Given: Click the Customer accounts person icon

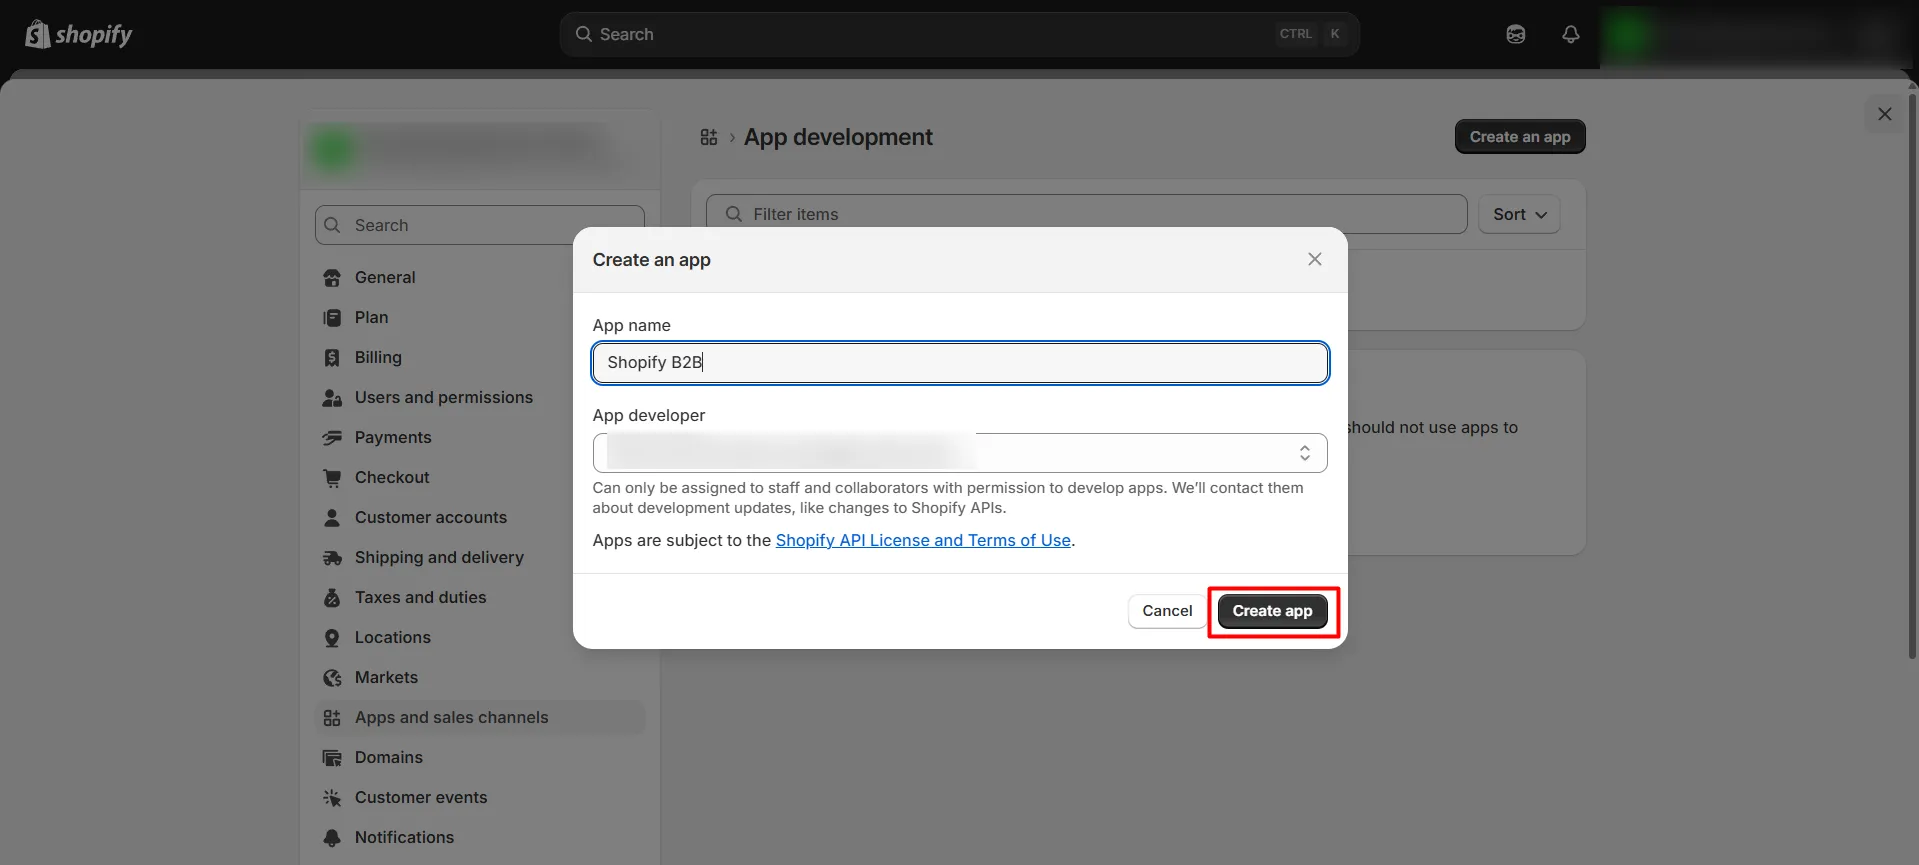Looking at the screenshot, I should (x=332, y=518).
